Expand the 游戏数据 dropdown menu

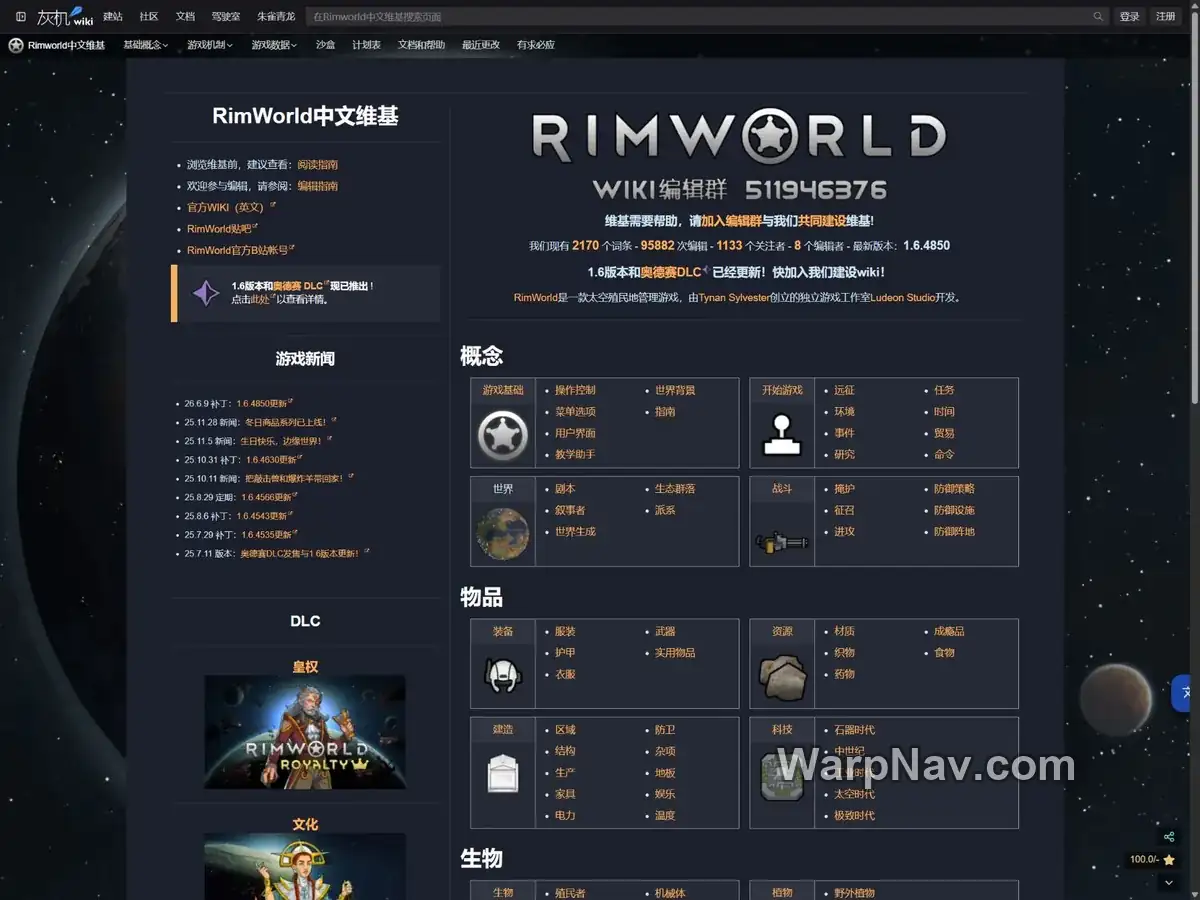(274, 45)
